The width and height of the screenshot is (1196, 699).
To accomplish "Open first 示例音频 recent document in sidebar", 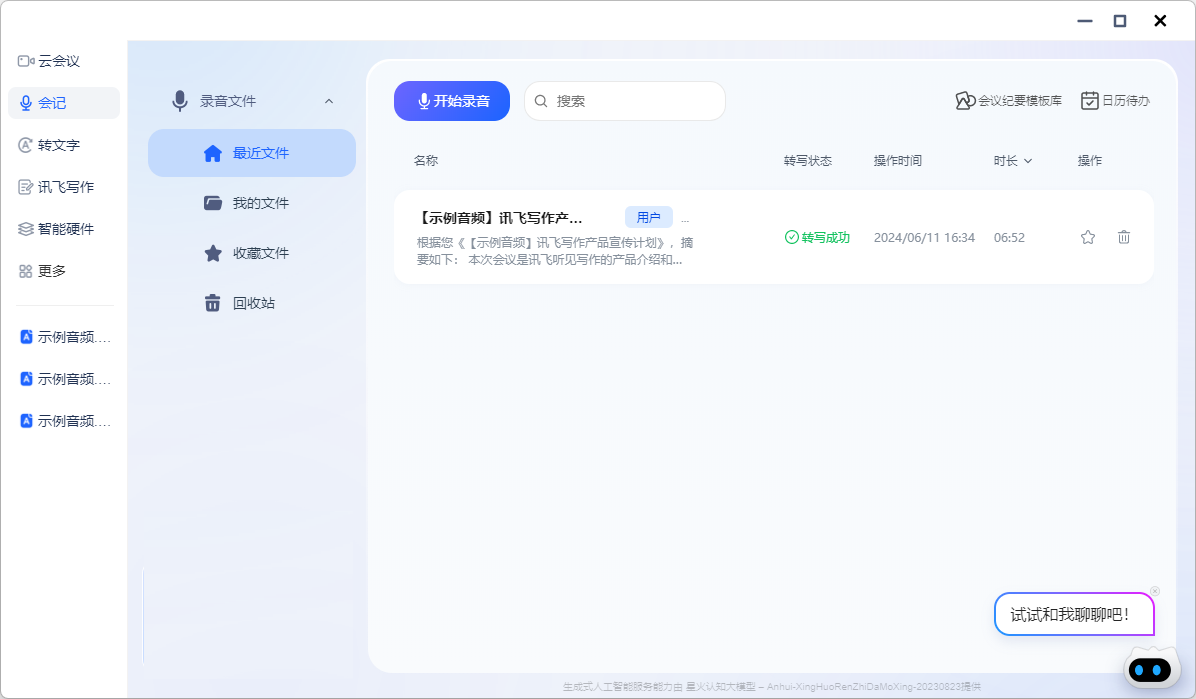I will pos(66,337).
